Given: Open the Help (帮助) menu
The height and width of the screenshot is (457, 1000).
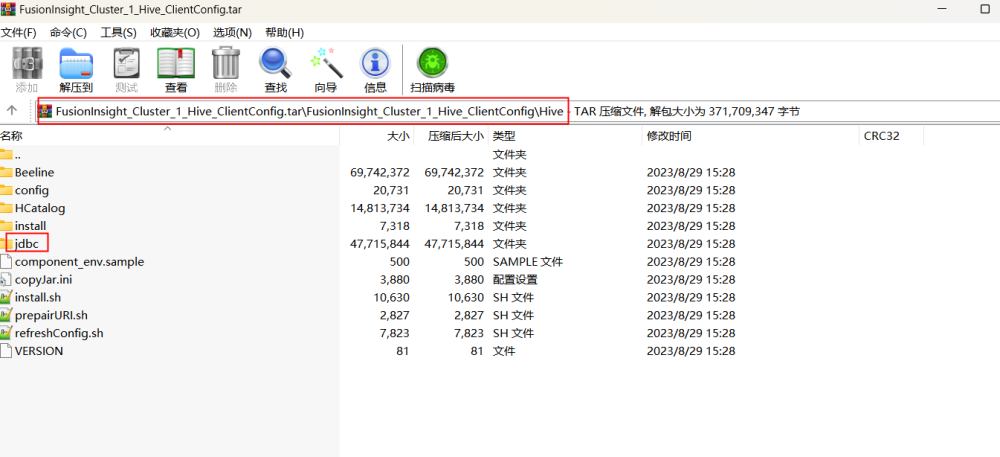Looking at the screenshot, I should 284,33.
